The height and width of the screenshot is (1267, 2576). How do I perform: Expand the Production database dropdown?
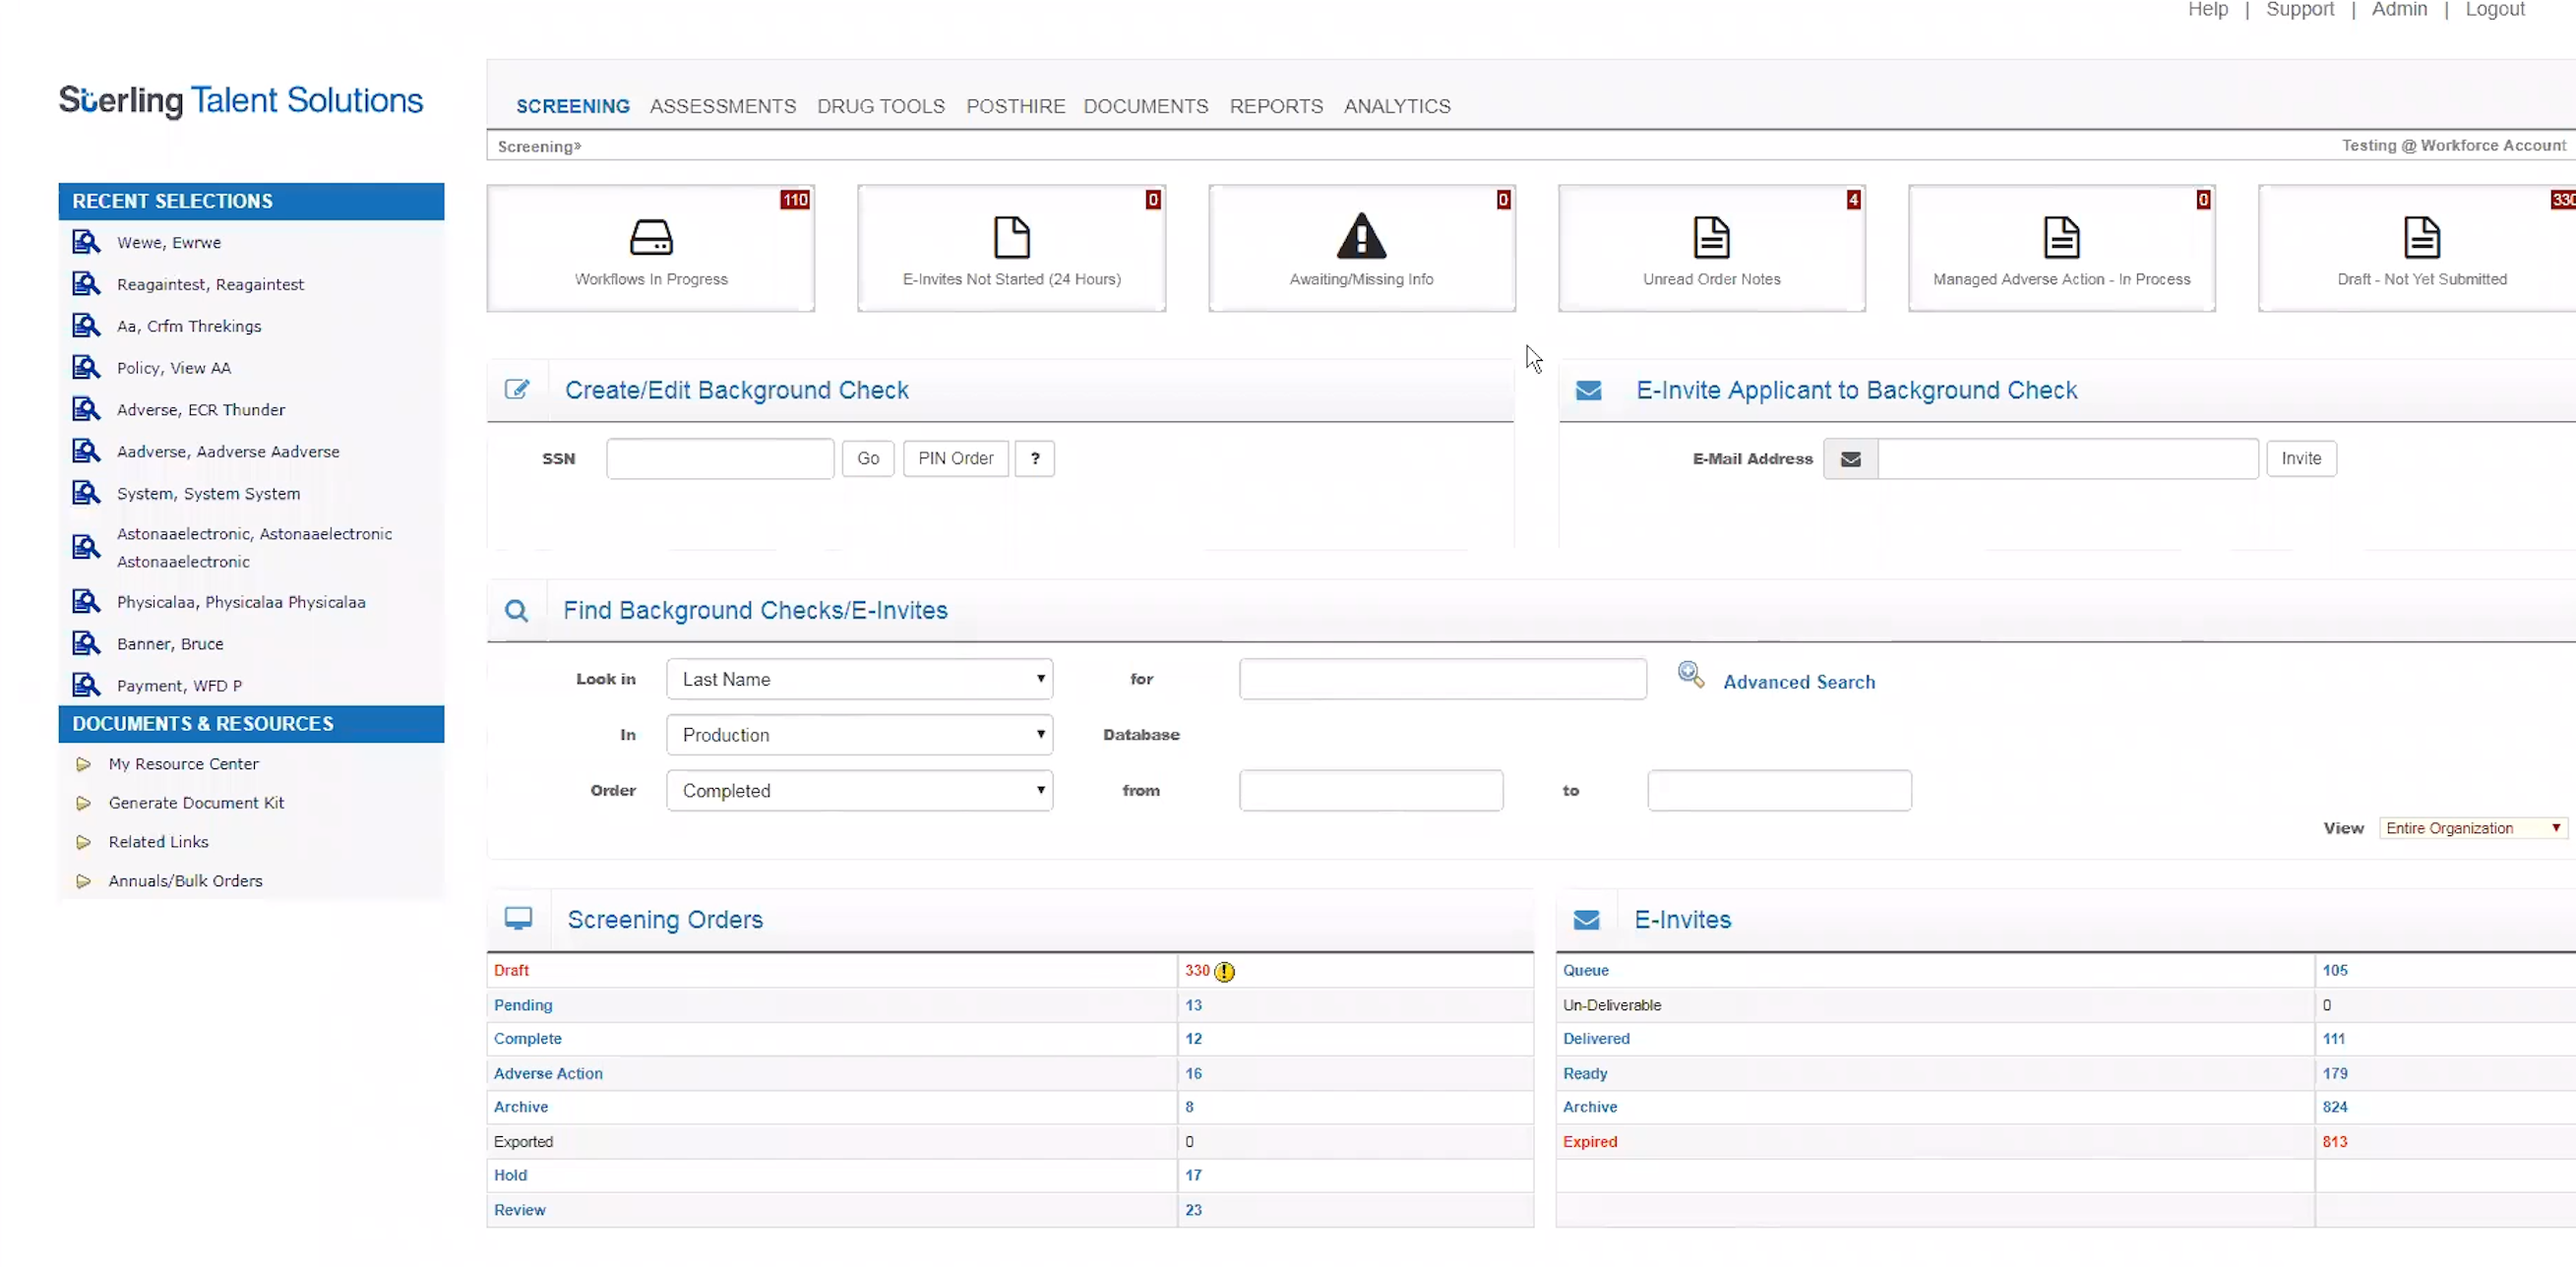tap(859, 735)
